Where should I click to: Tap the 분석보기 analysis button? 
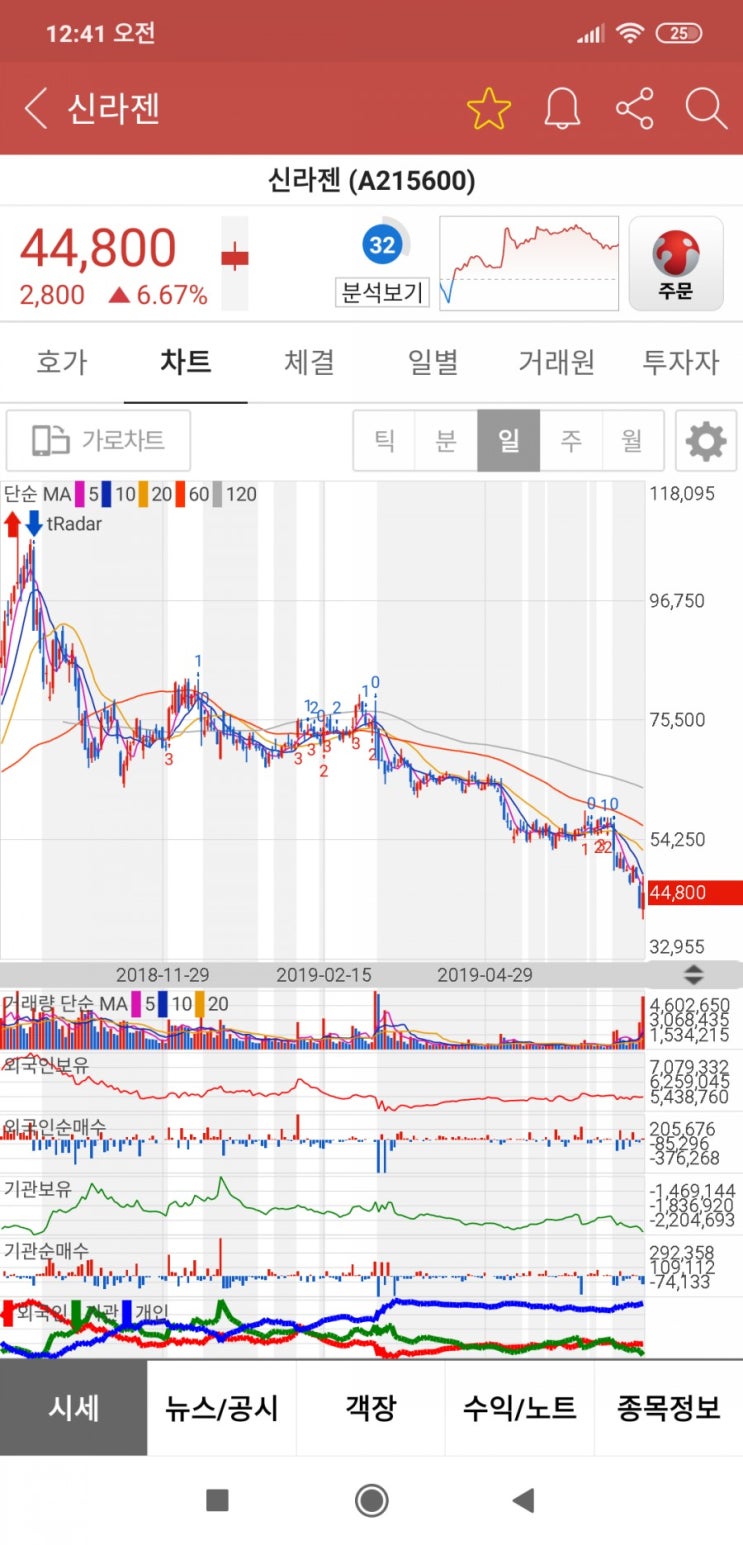[382, 293]
